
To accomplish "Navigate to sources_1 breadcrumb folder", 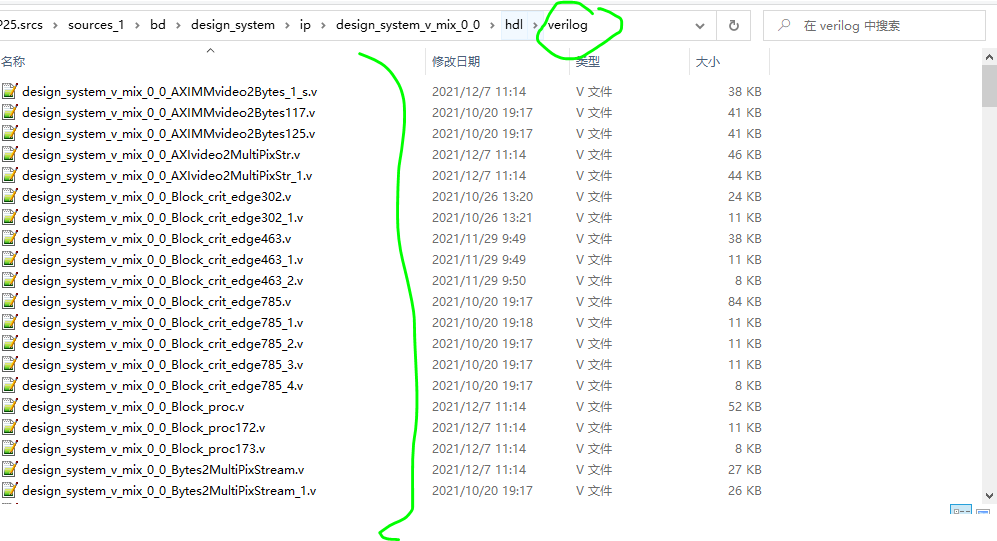I will point(96,25).
